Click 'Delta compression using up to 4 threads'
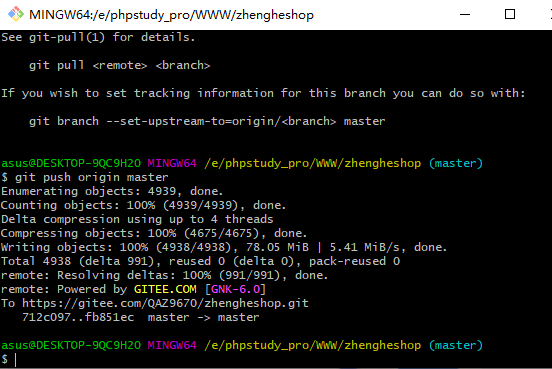This screenshot has width=552, height=369. [x=137, y=219]
